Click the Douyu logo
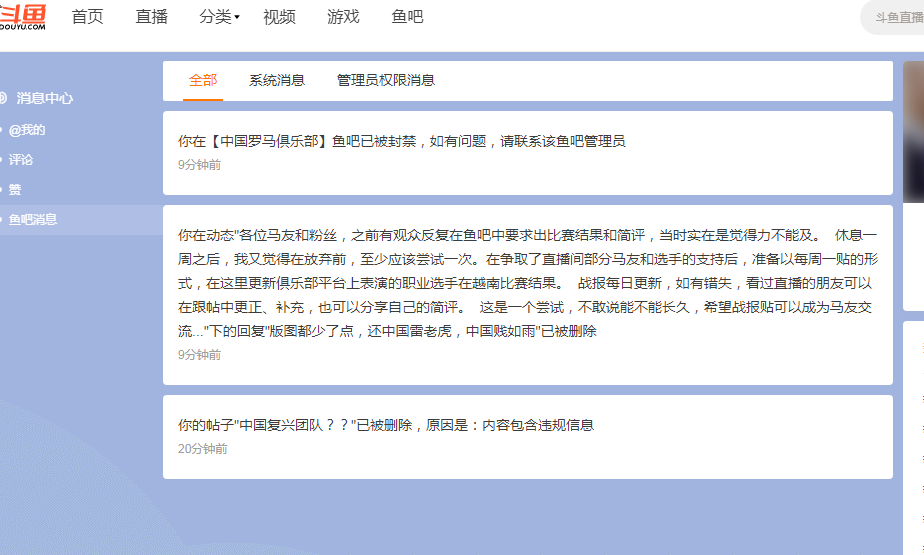Image resolution: width=924 pixels, height=555 pixels. coord(23,18)
